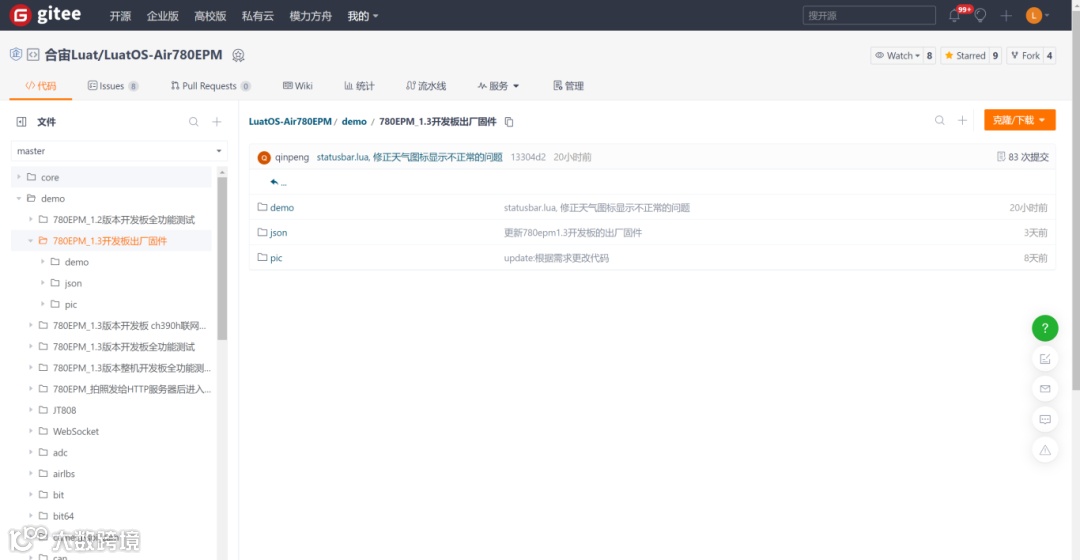This screenshot has height=560, width=1080.
Task: Select adc folder in file tree
Action: click(x=60, y=453)
